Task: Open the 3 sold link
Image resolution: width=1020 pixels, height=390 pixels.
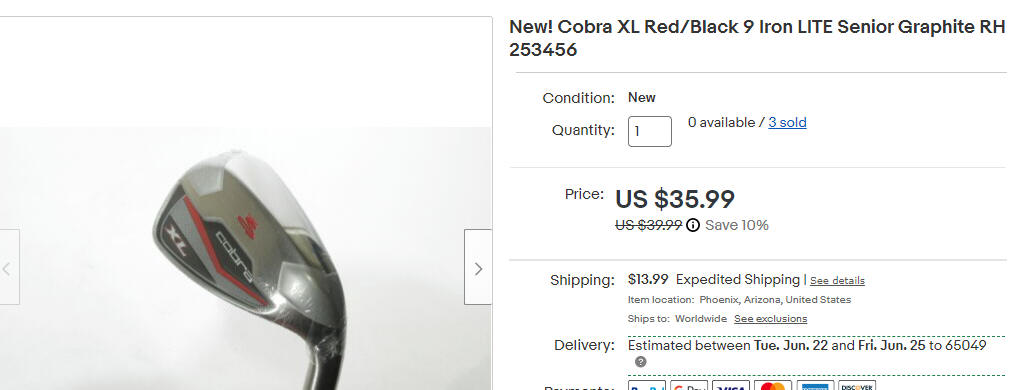Action: pyautogui.click(x=787, y=123)
